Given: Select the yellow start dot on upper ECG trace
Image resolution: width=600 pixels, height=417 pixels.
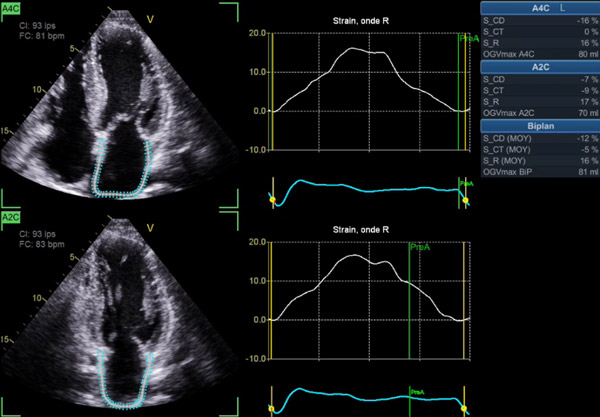Looking at the screenshot, I should [x=271, y=200].
